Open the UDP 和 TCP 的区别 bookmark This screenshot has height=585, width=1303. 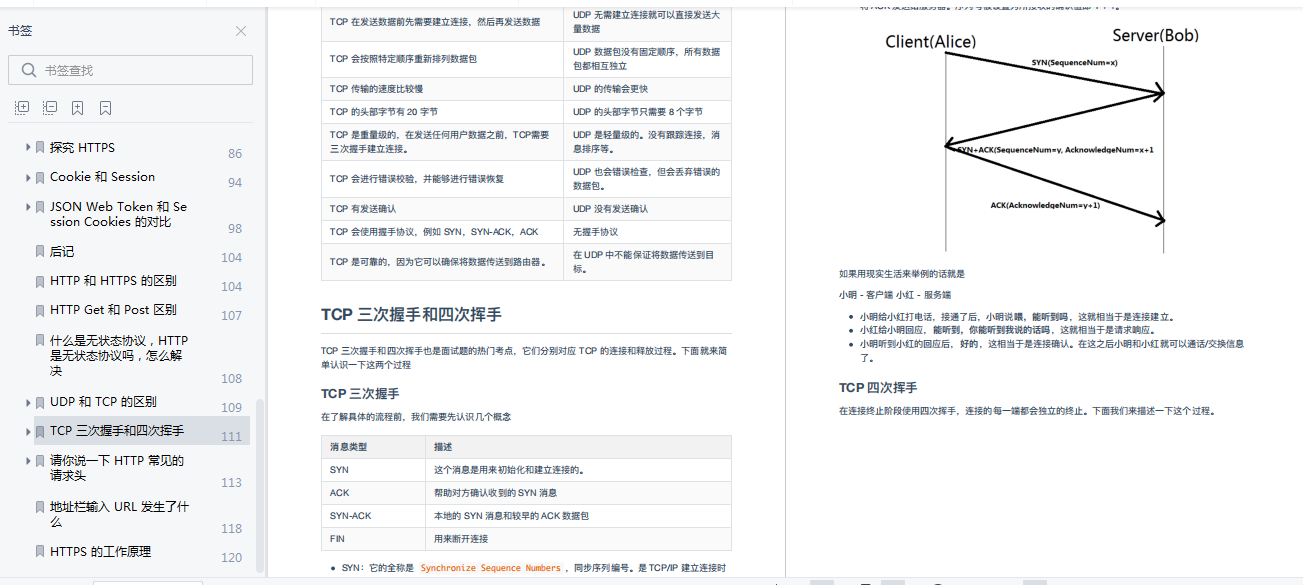tap(103, 402)
